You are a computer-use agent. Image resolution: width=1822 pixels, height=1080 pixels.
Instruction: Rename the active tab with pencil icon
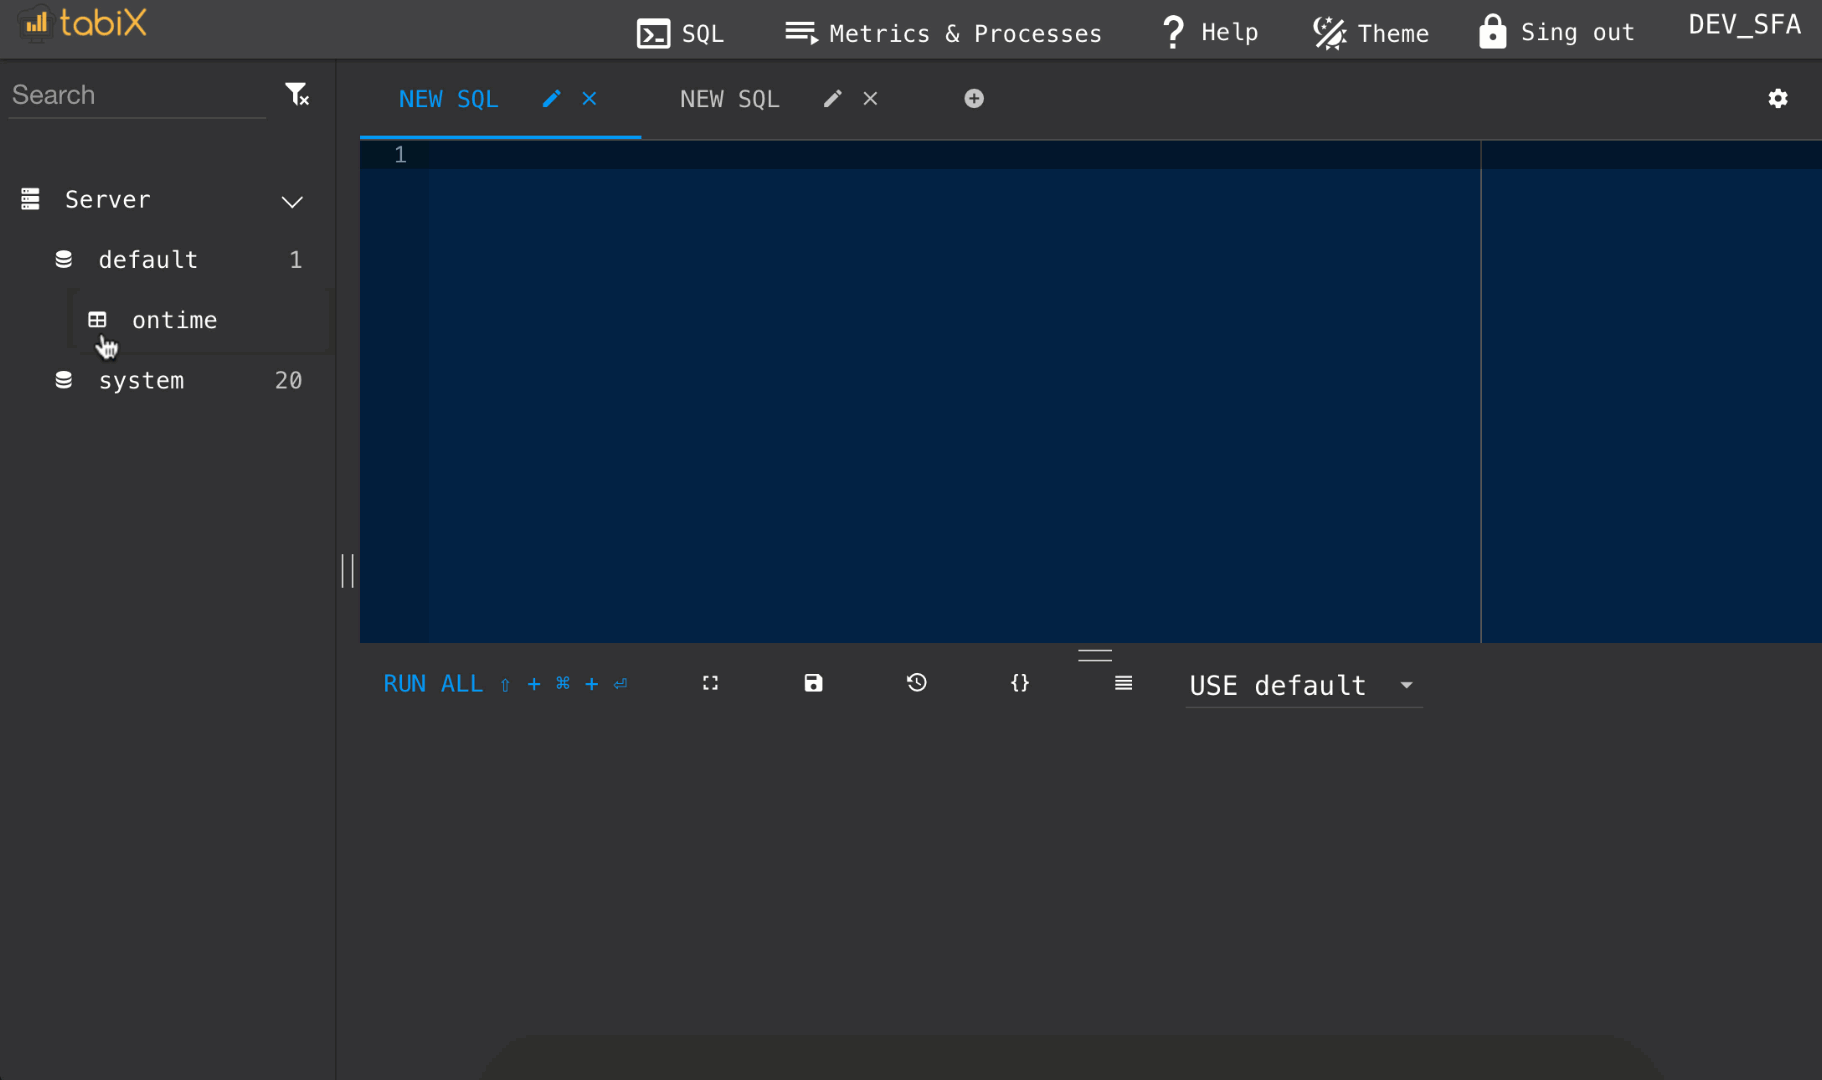click(x=551, y=98)
